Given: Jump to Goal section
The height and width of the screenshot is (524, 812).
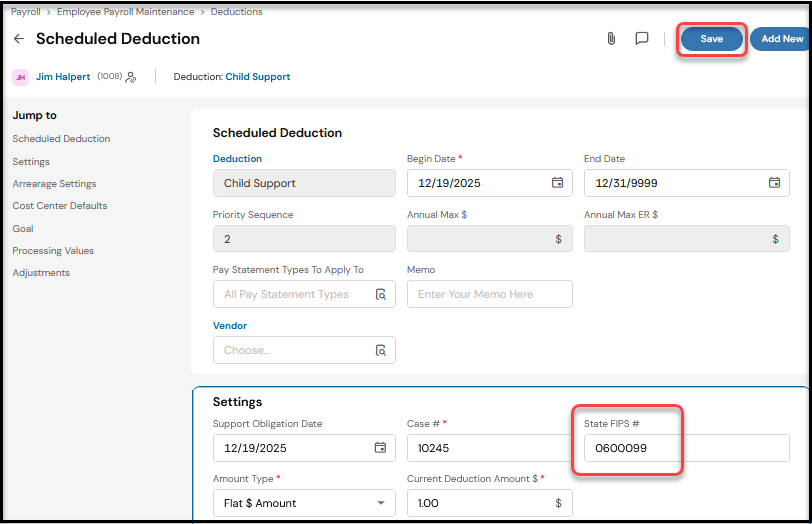Looking at the screenshot, I should pyautogui.click(x=23, y=229).
